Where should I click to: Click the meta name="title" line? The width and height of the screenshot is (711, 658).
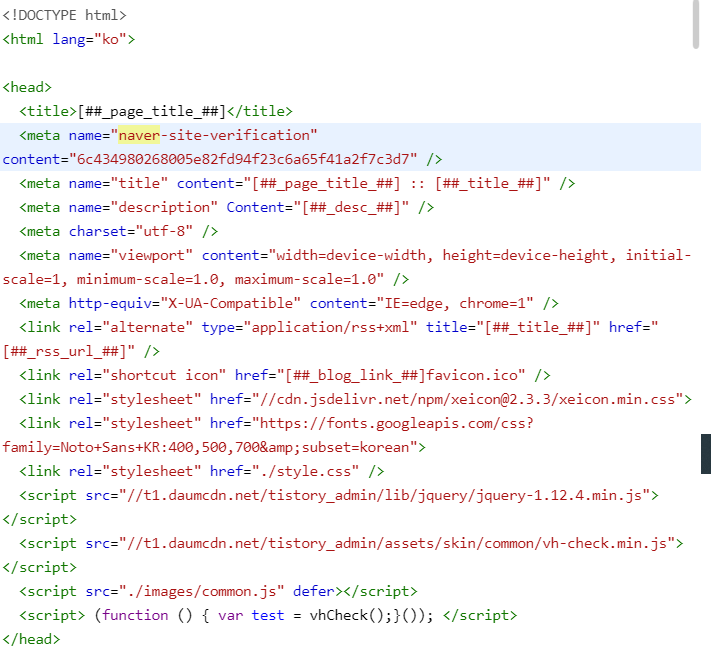[x=297, y=184]
